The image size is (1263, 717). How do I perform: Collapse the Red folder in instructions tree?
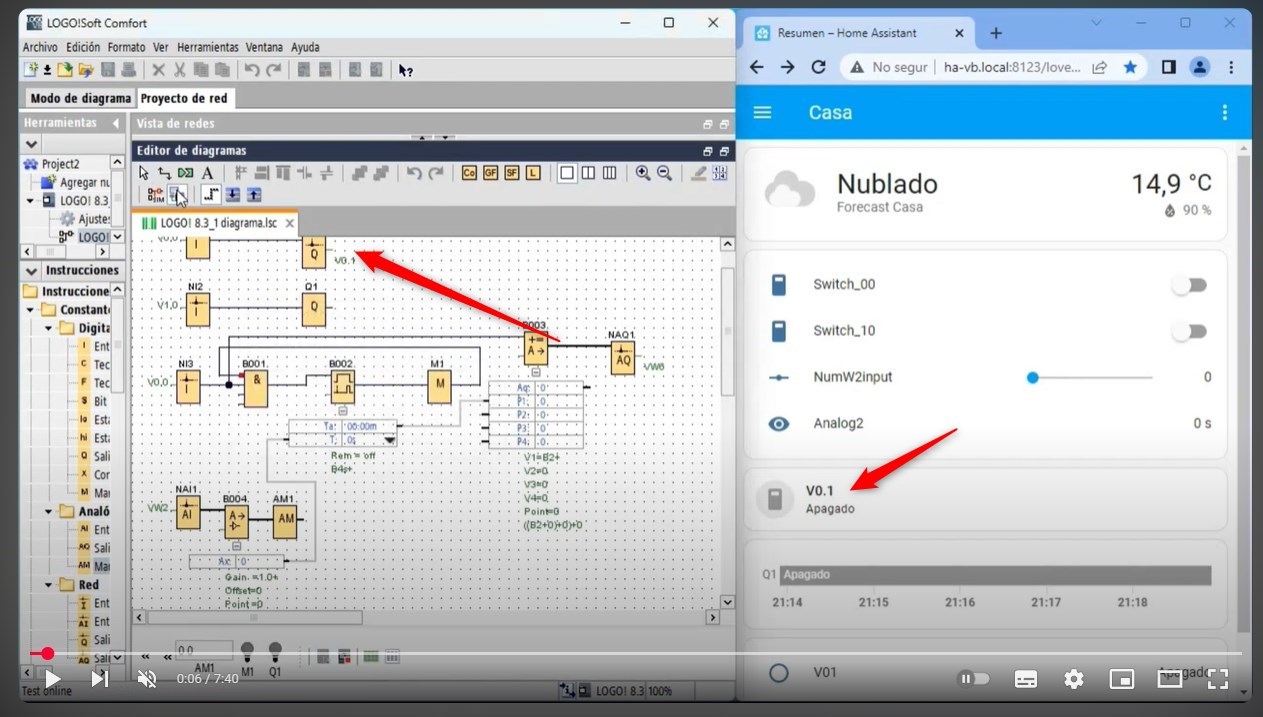[x=49, y=585]
